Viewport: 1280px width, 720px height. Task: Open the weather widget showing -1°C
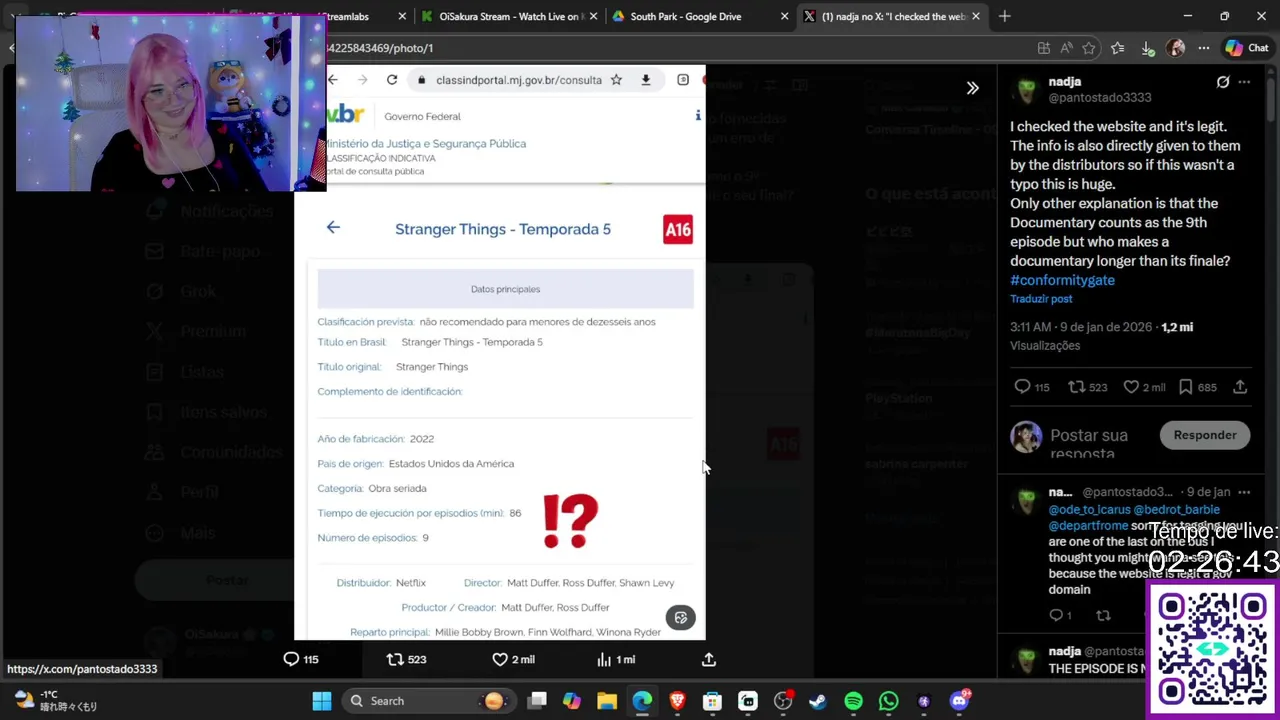point(56,700)
